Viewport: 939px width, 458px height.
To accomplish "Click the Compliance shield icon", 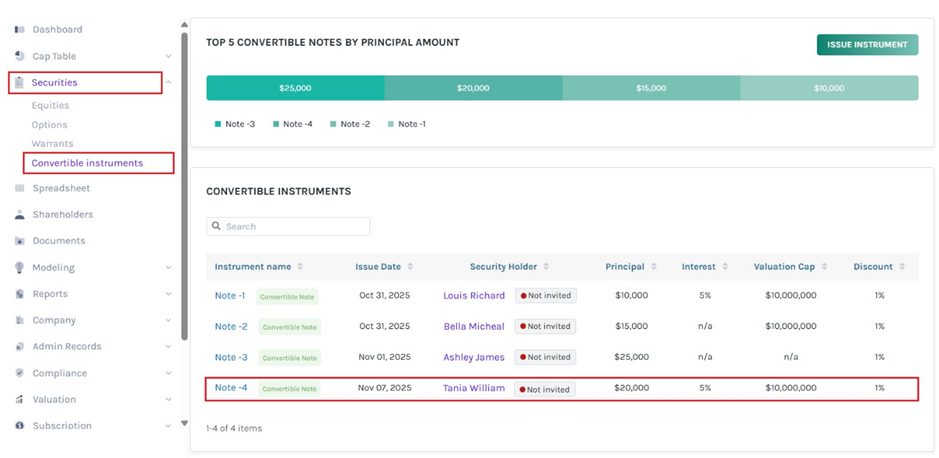I will click(x=20, y=373).
